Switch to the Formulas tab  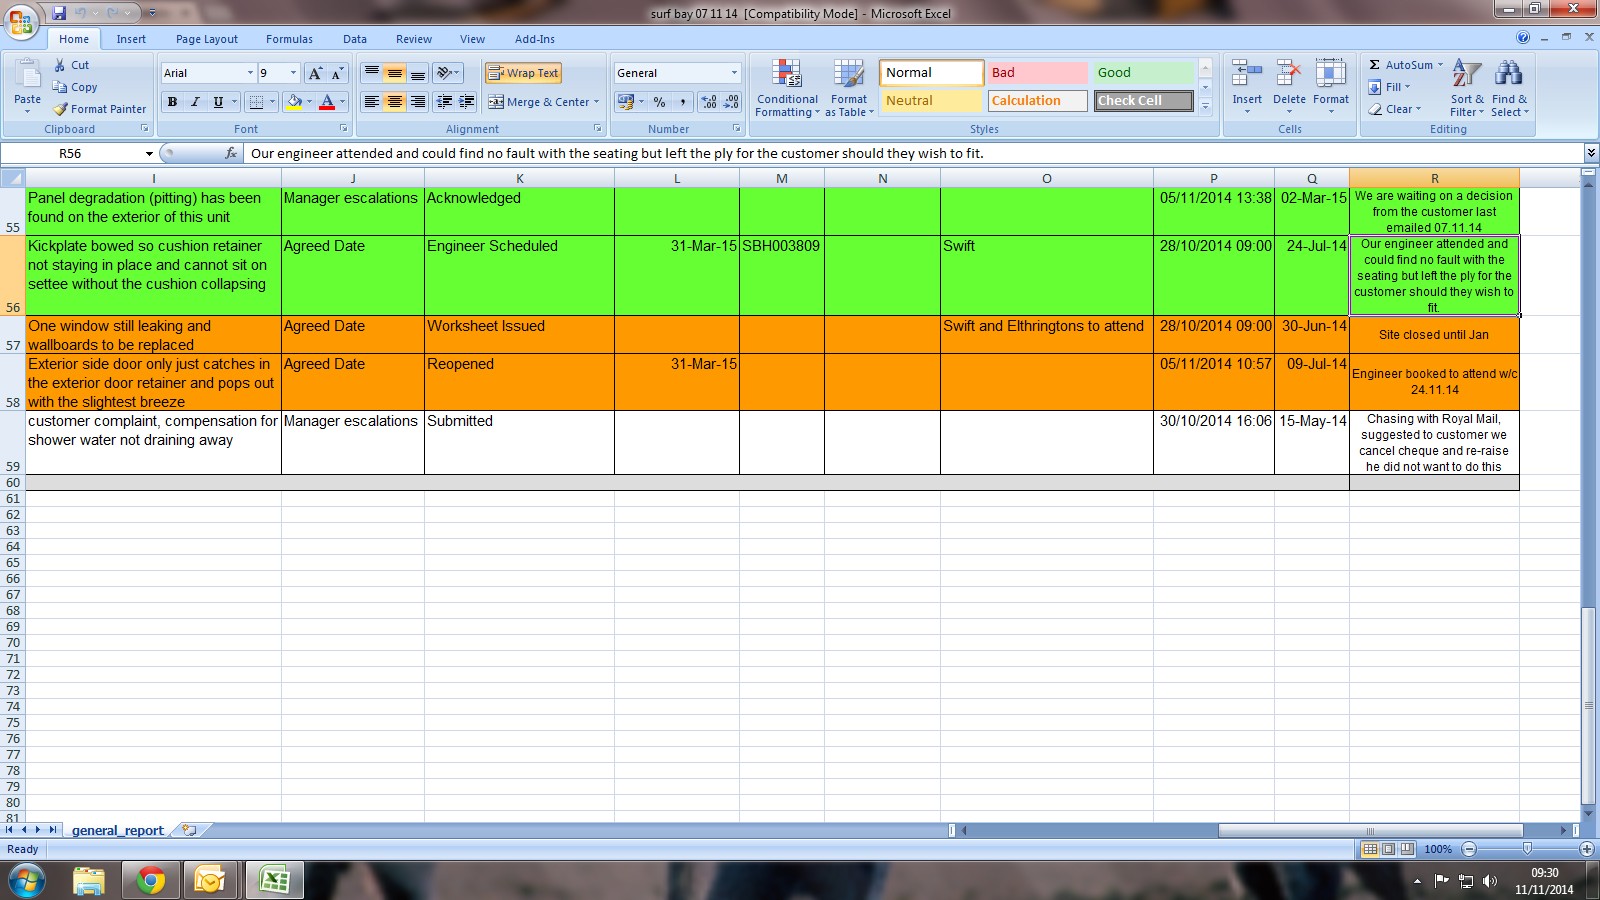(x=289, y=39)
